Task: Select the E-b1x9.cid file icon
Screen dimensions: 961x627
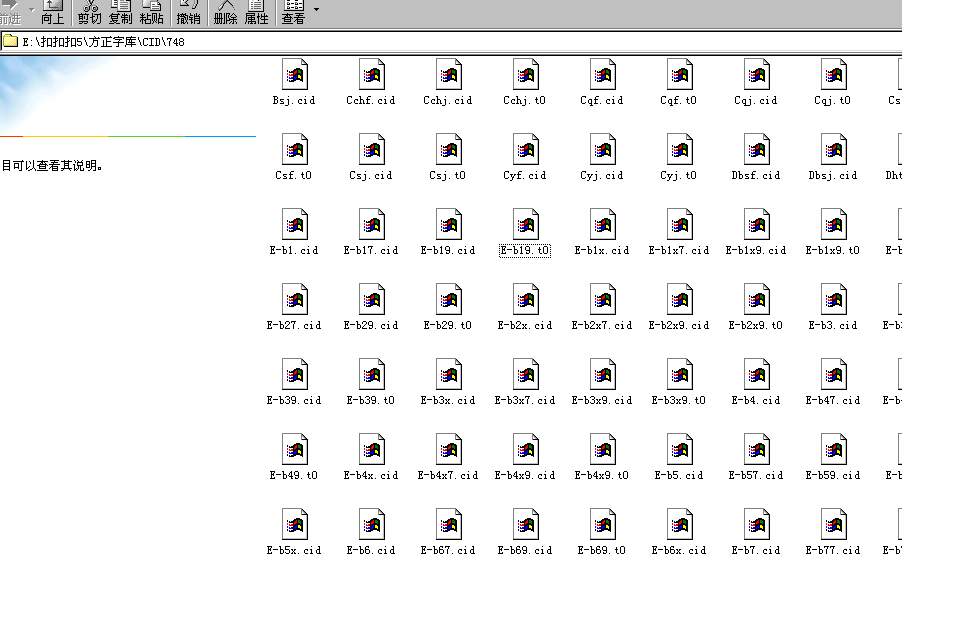Action: tap(757, 224)
